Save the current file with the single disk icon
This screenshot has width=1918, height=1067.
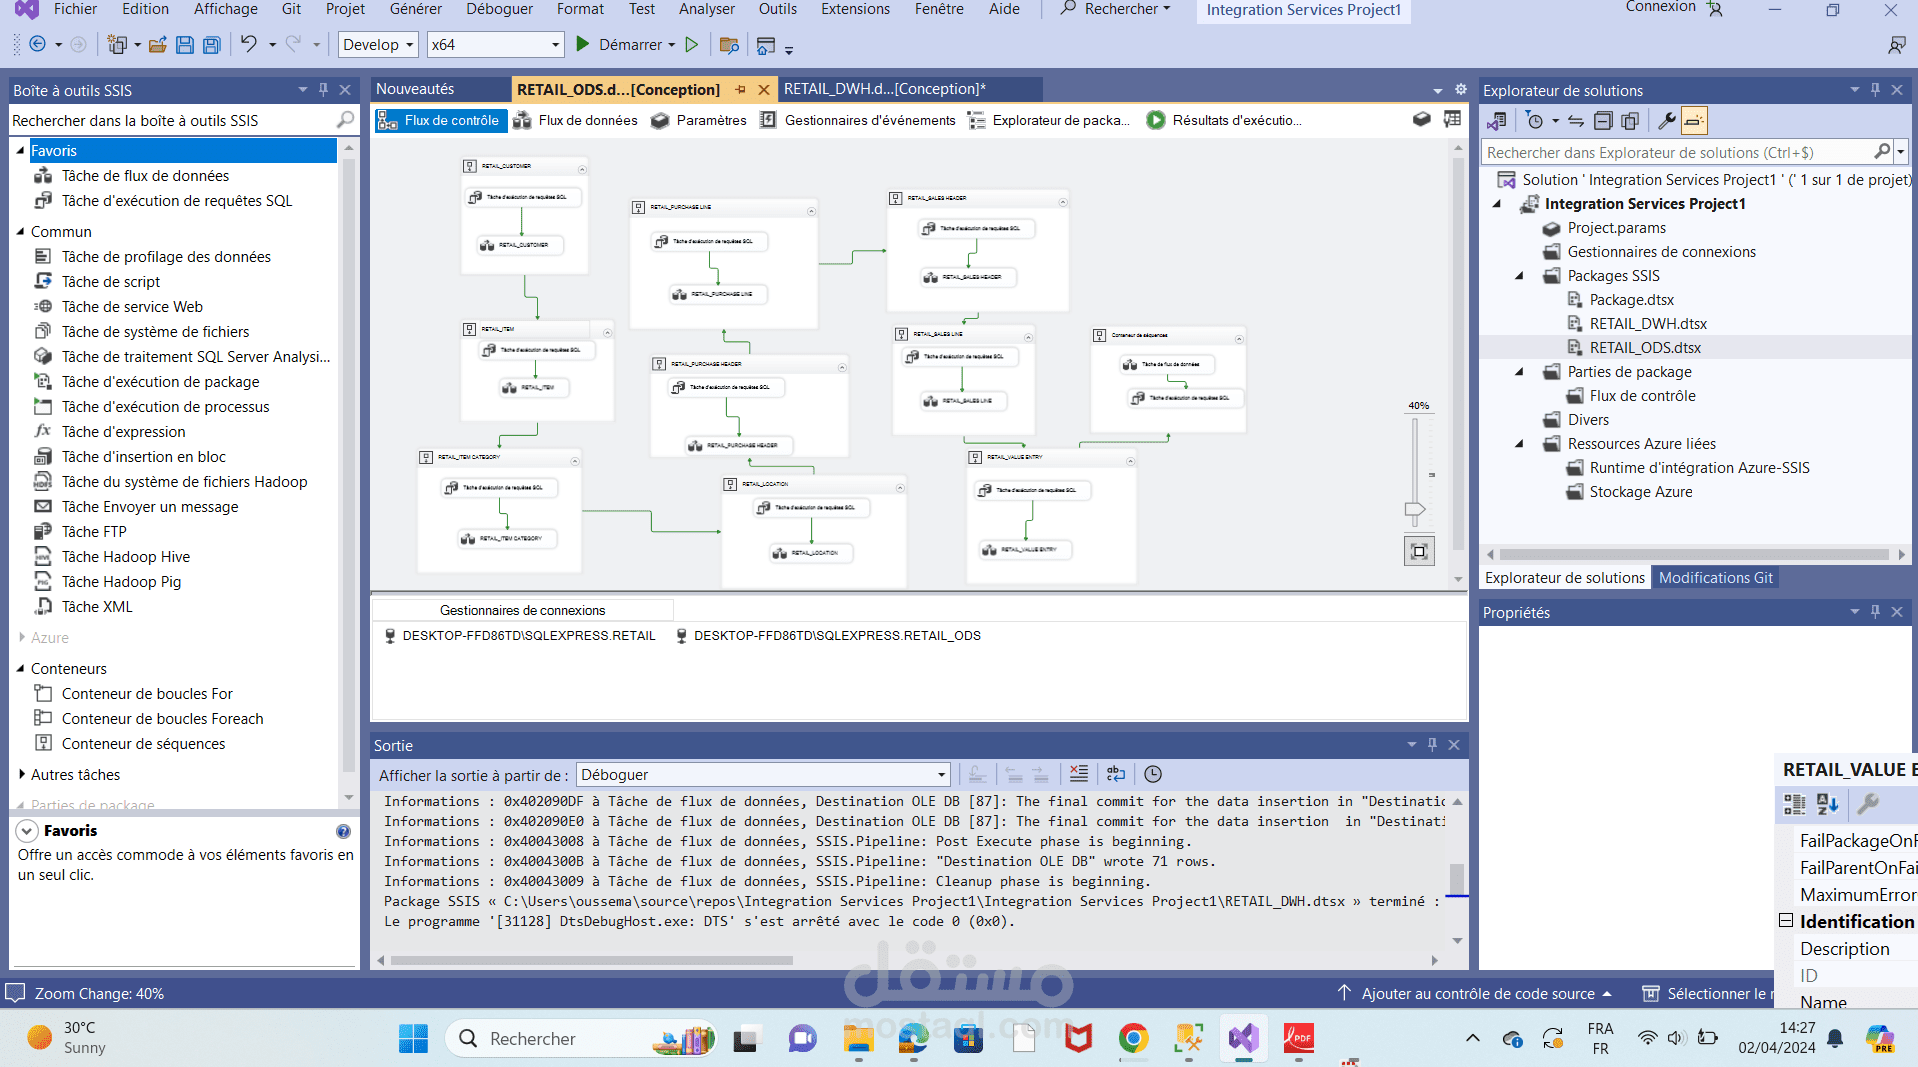coord(185,45)
